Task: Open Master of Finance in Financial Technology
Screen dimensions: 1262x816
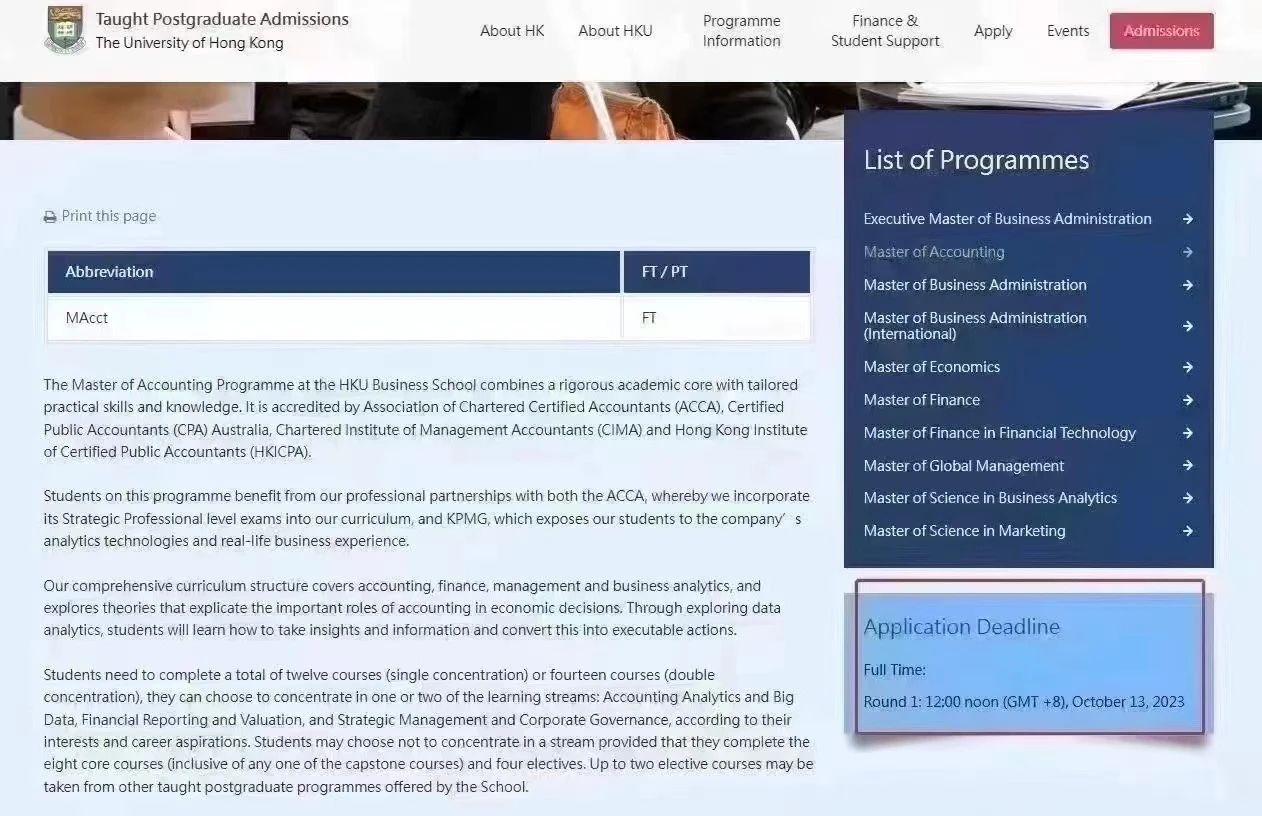Action: point(999,433)
